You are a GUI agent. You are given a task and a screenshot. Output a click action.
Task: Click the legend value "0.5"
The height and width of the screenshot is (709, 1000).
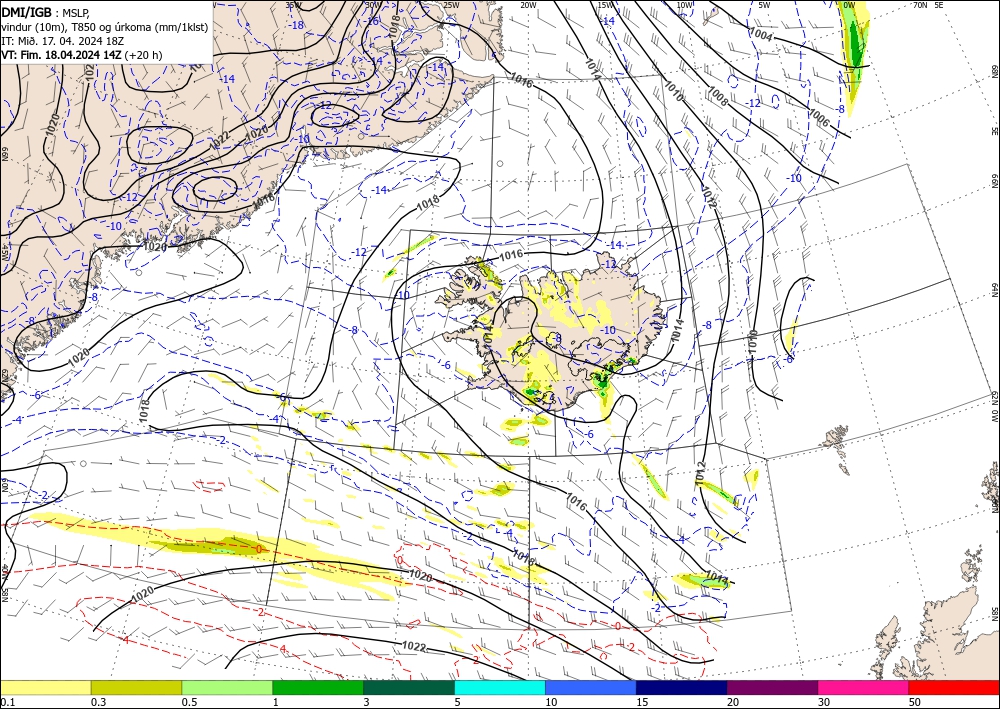click(189, 702)
